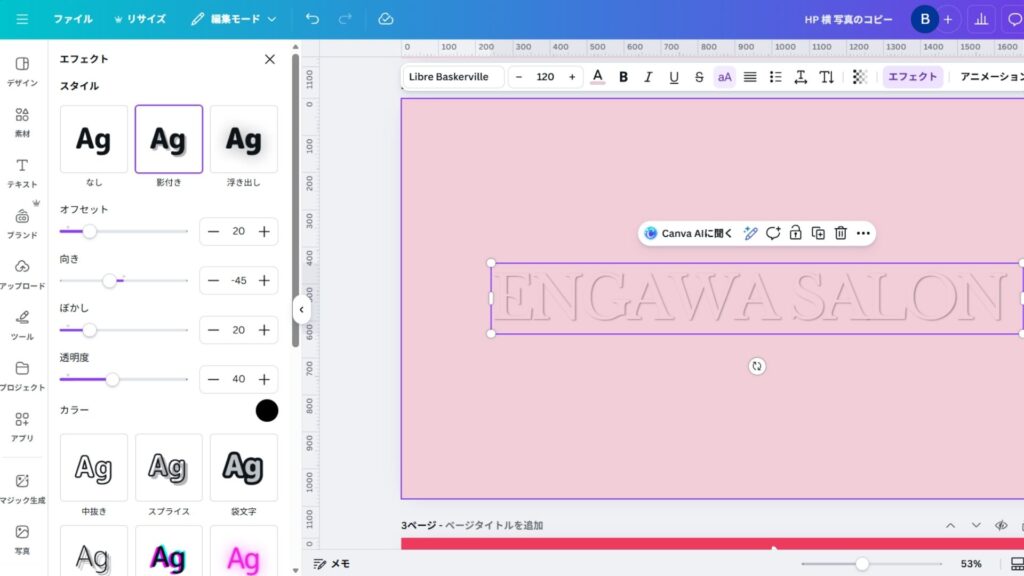
Task: Select the 浮き出し text style thumbnail
Action: [x=243, y=140]
